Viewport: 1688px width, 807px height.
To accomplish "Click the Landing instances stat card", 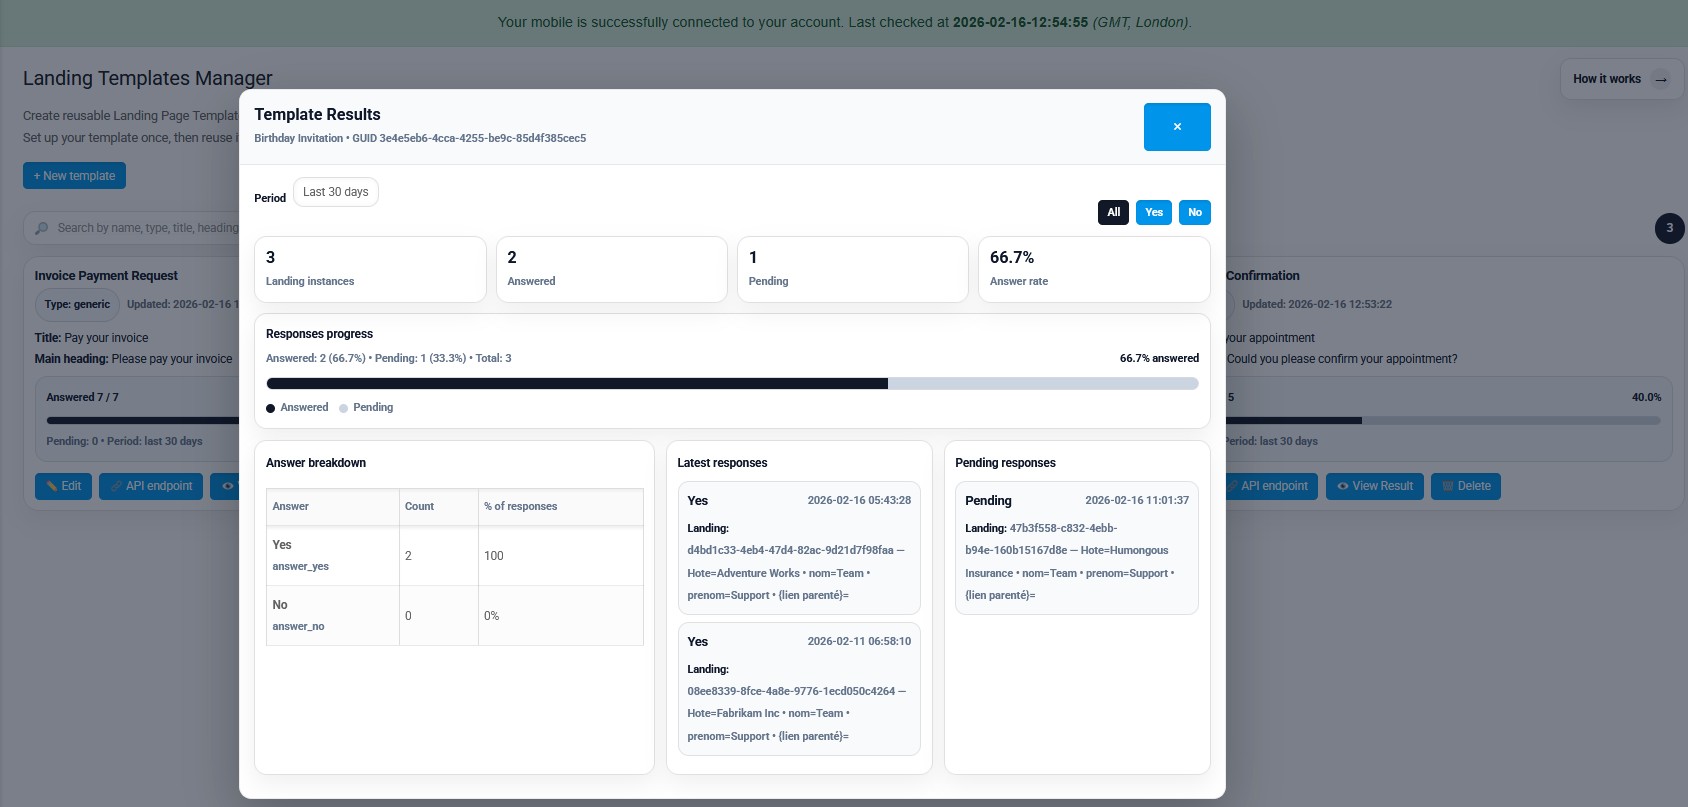I will tap(370, 269).
